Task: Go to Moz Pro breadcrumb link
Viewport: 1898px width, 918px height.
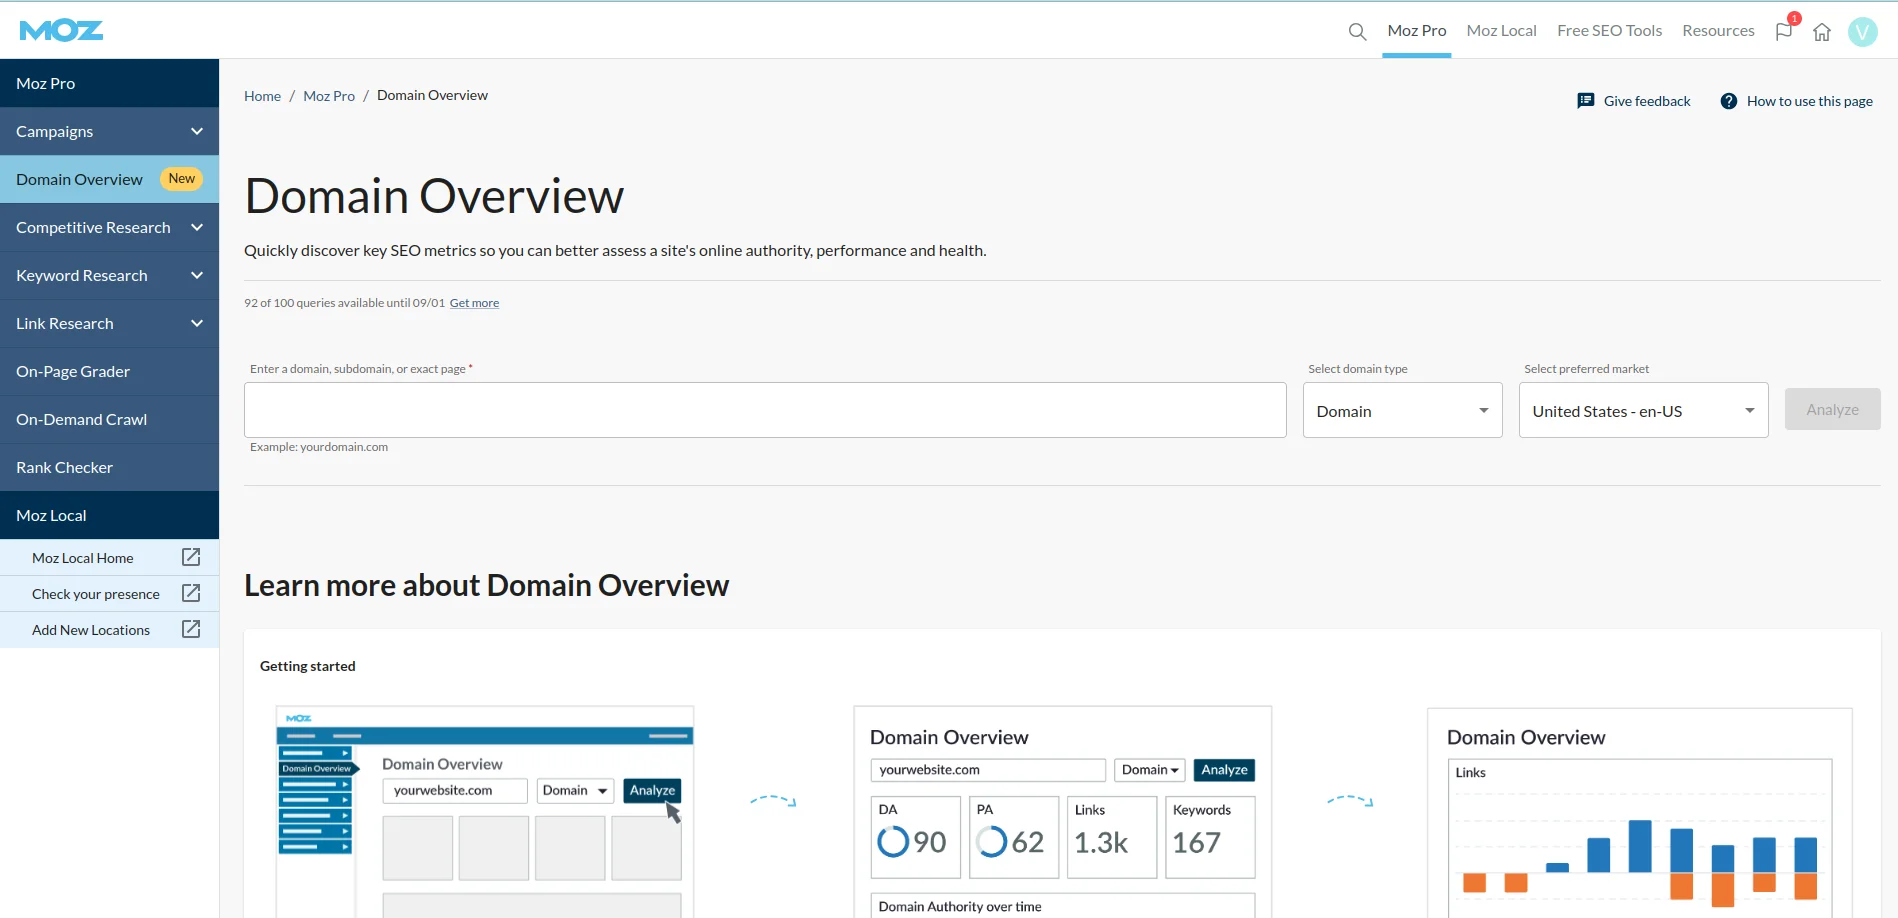Action: point(329,96)
